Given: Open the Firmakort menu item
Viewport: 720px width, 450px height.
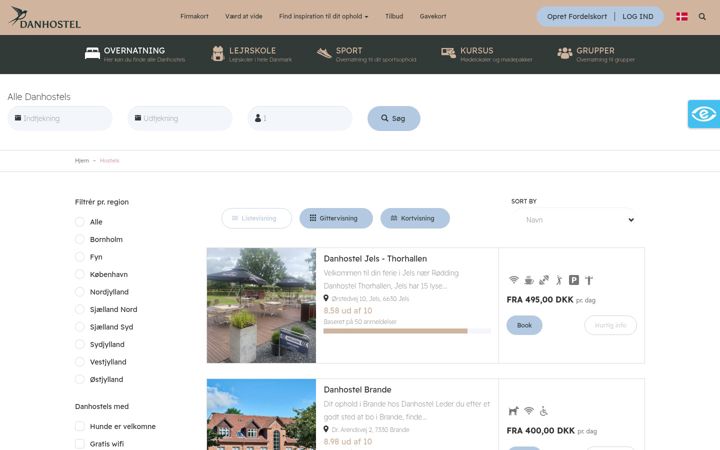Looking at the screenshot, I should [194, 16].
